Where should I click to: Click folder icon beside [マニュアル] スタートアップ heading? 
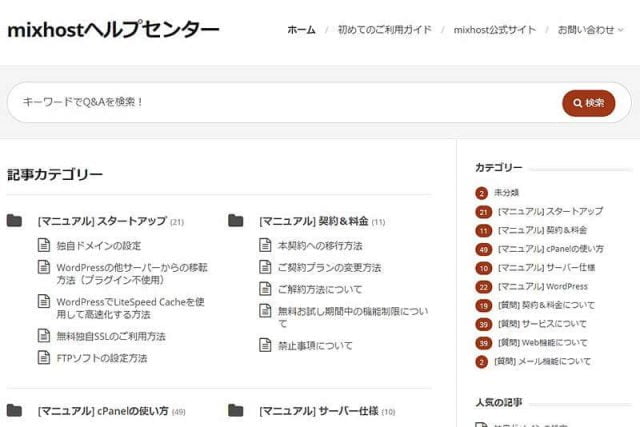click(14, 221)
